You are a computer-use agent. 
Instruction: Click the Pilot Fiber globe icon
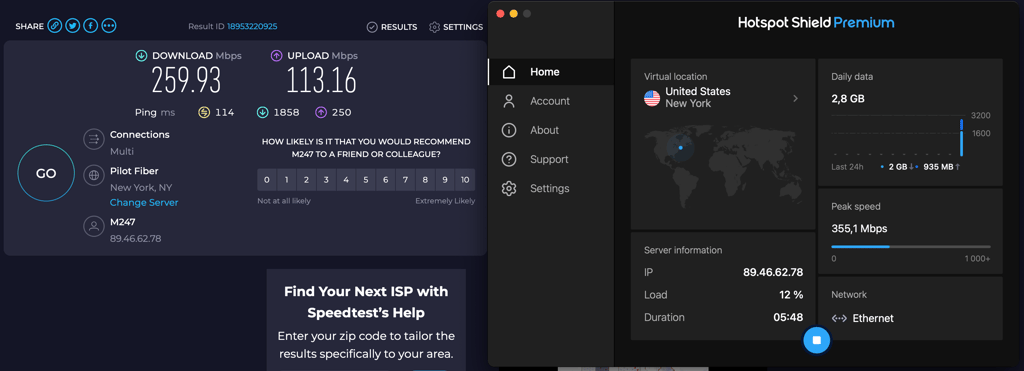click(x=94, y=175)
